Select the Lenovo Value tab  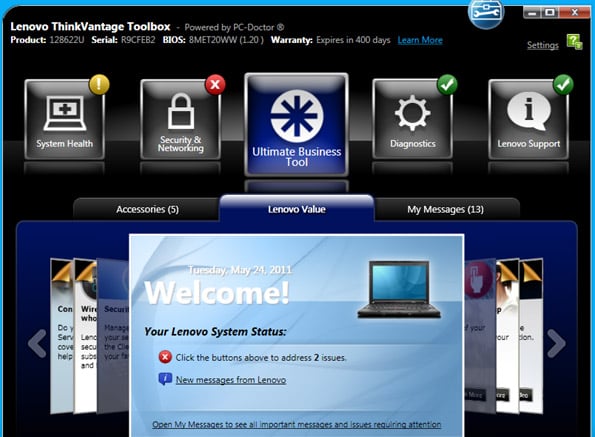(297, 209)
